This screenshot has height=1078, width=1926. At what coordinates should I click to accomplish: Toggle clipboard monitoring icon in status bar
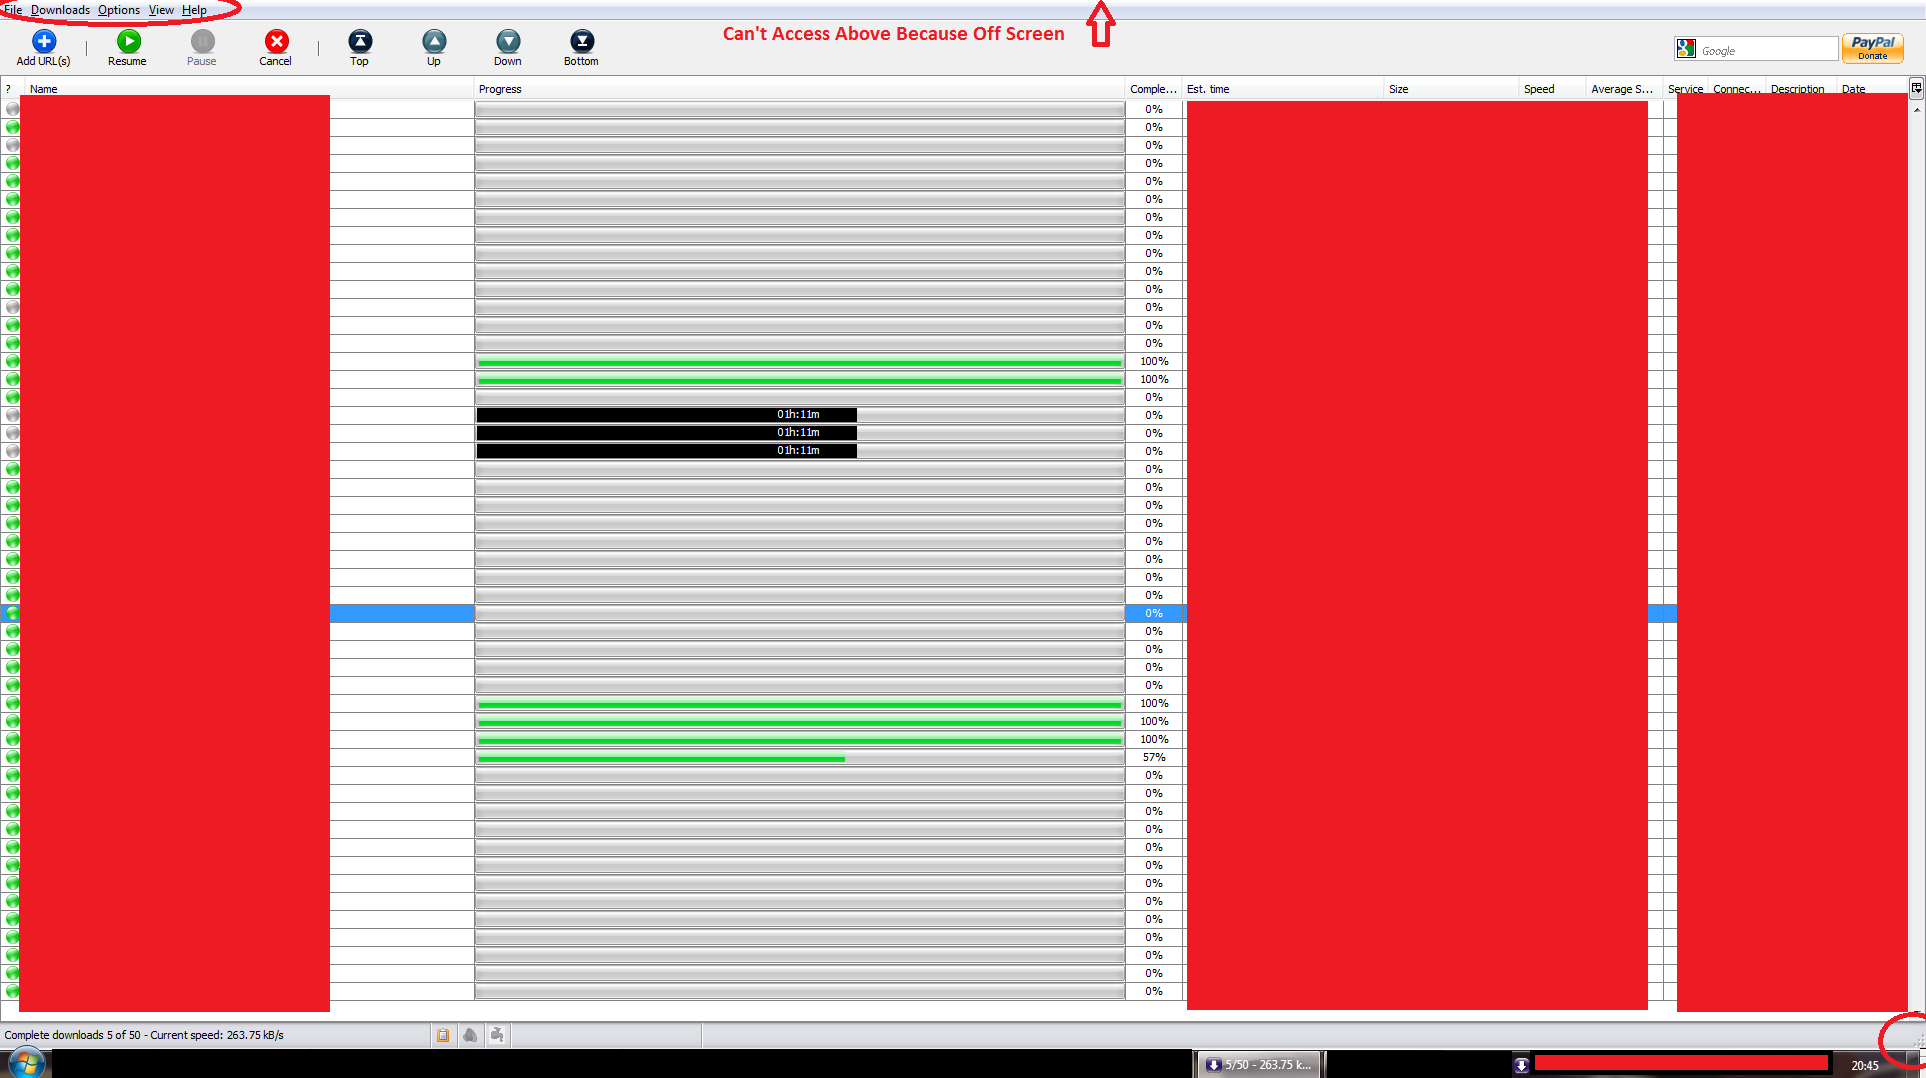click(443, 1035)
